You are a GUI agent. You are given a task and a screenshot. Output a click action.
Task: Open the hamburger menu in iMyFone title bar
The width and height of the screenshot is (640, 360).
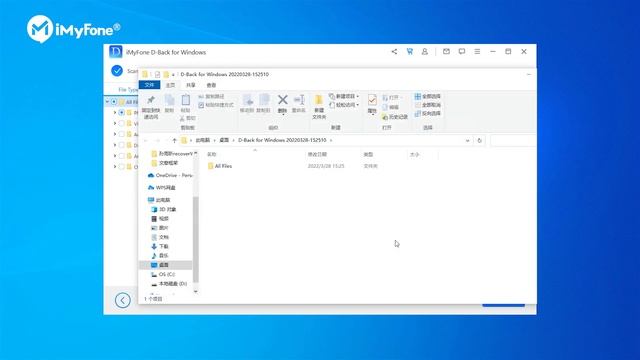(x=477, y=52)
